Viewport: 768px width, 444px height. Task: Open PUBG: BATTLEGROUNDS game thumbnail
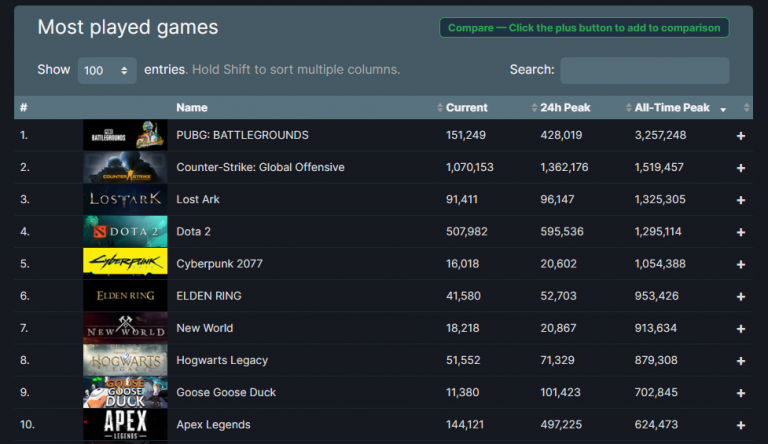[125, 135]
